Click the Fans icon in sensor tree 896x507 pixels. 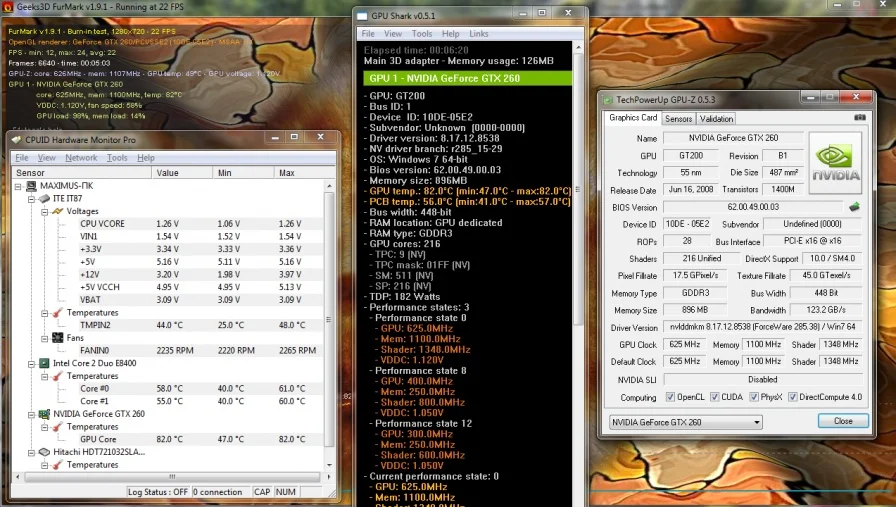(57, 338)
